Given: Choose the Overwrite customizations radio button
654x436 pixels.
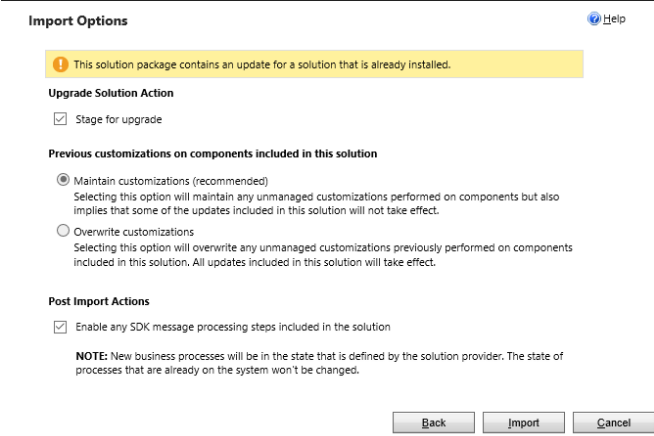Looking at the screenshot, I should click(x=63, y=230).
